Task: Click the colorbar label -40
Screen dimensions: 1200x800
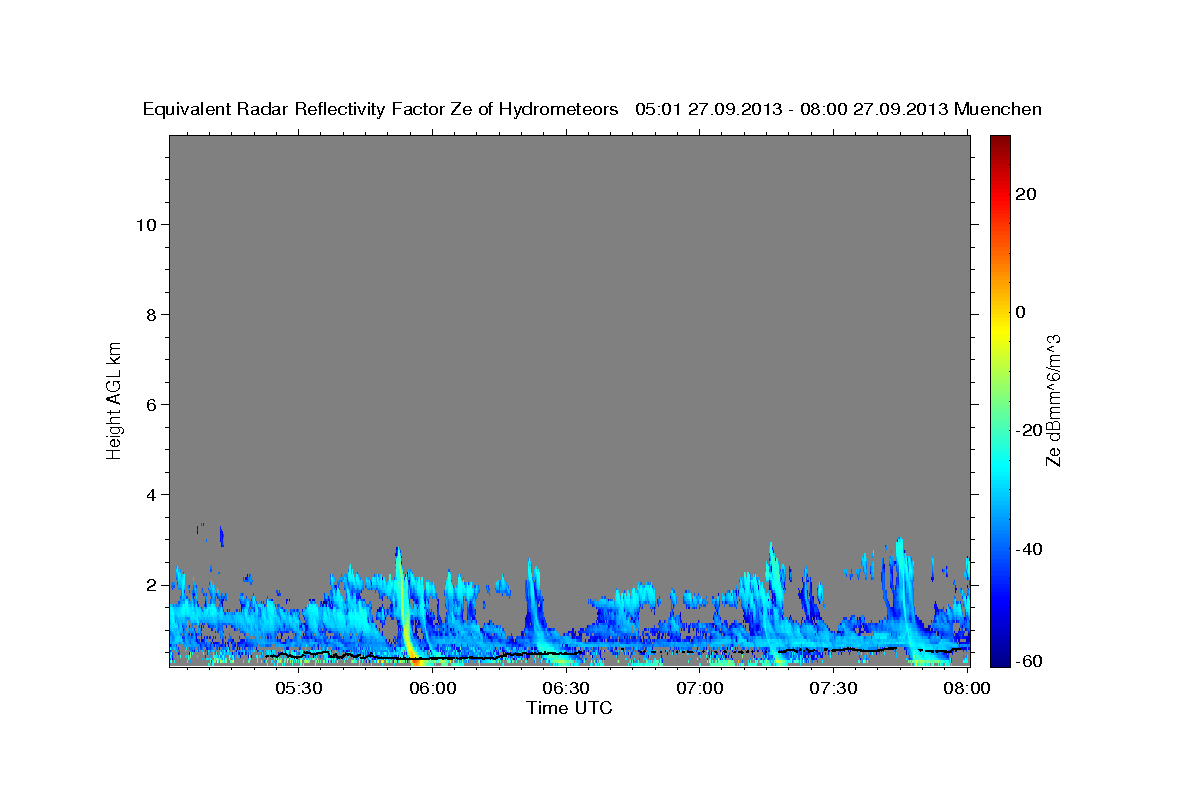Action: pyautogui.click(x=1029, y=548)
